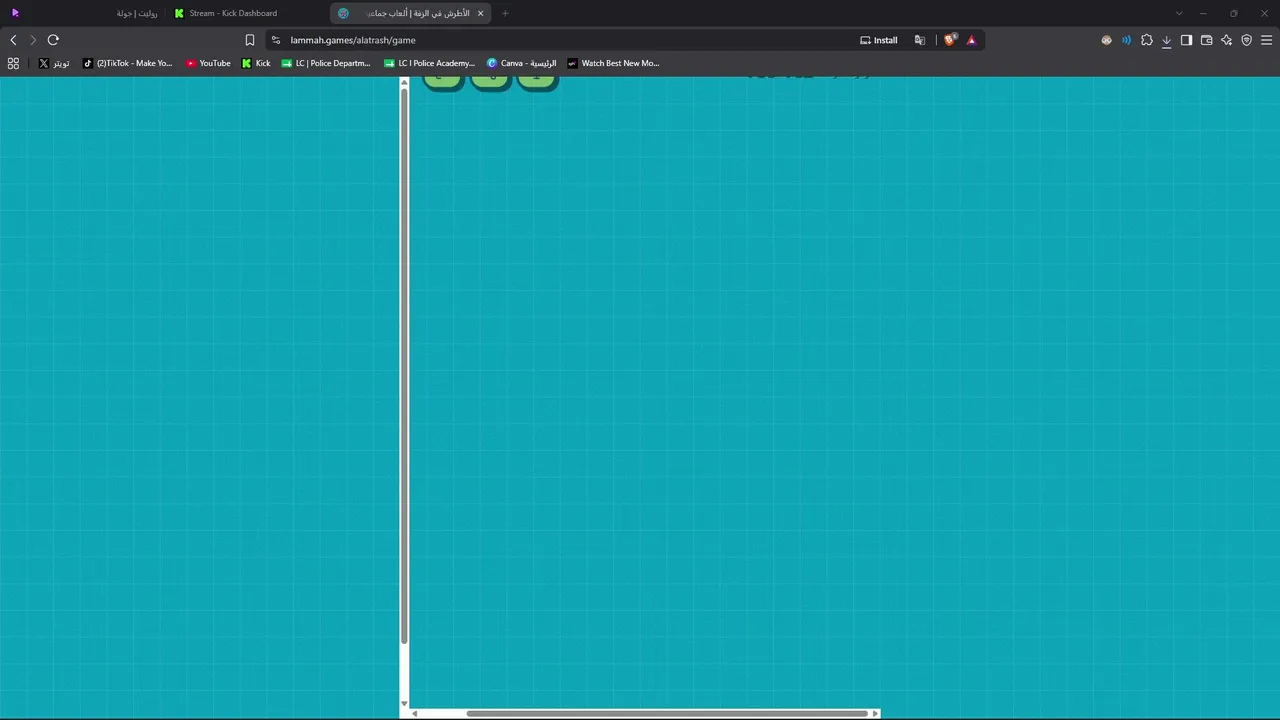Screen dimensions: 1280x720
Task: Click the game panel's vertical scrollbar thumb
Action: point(404,367)
